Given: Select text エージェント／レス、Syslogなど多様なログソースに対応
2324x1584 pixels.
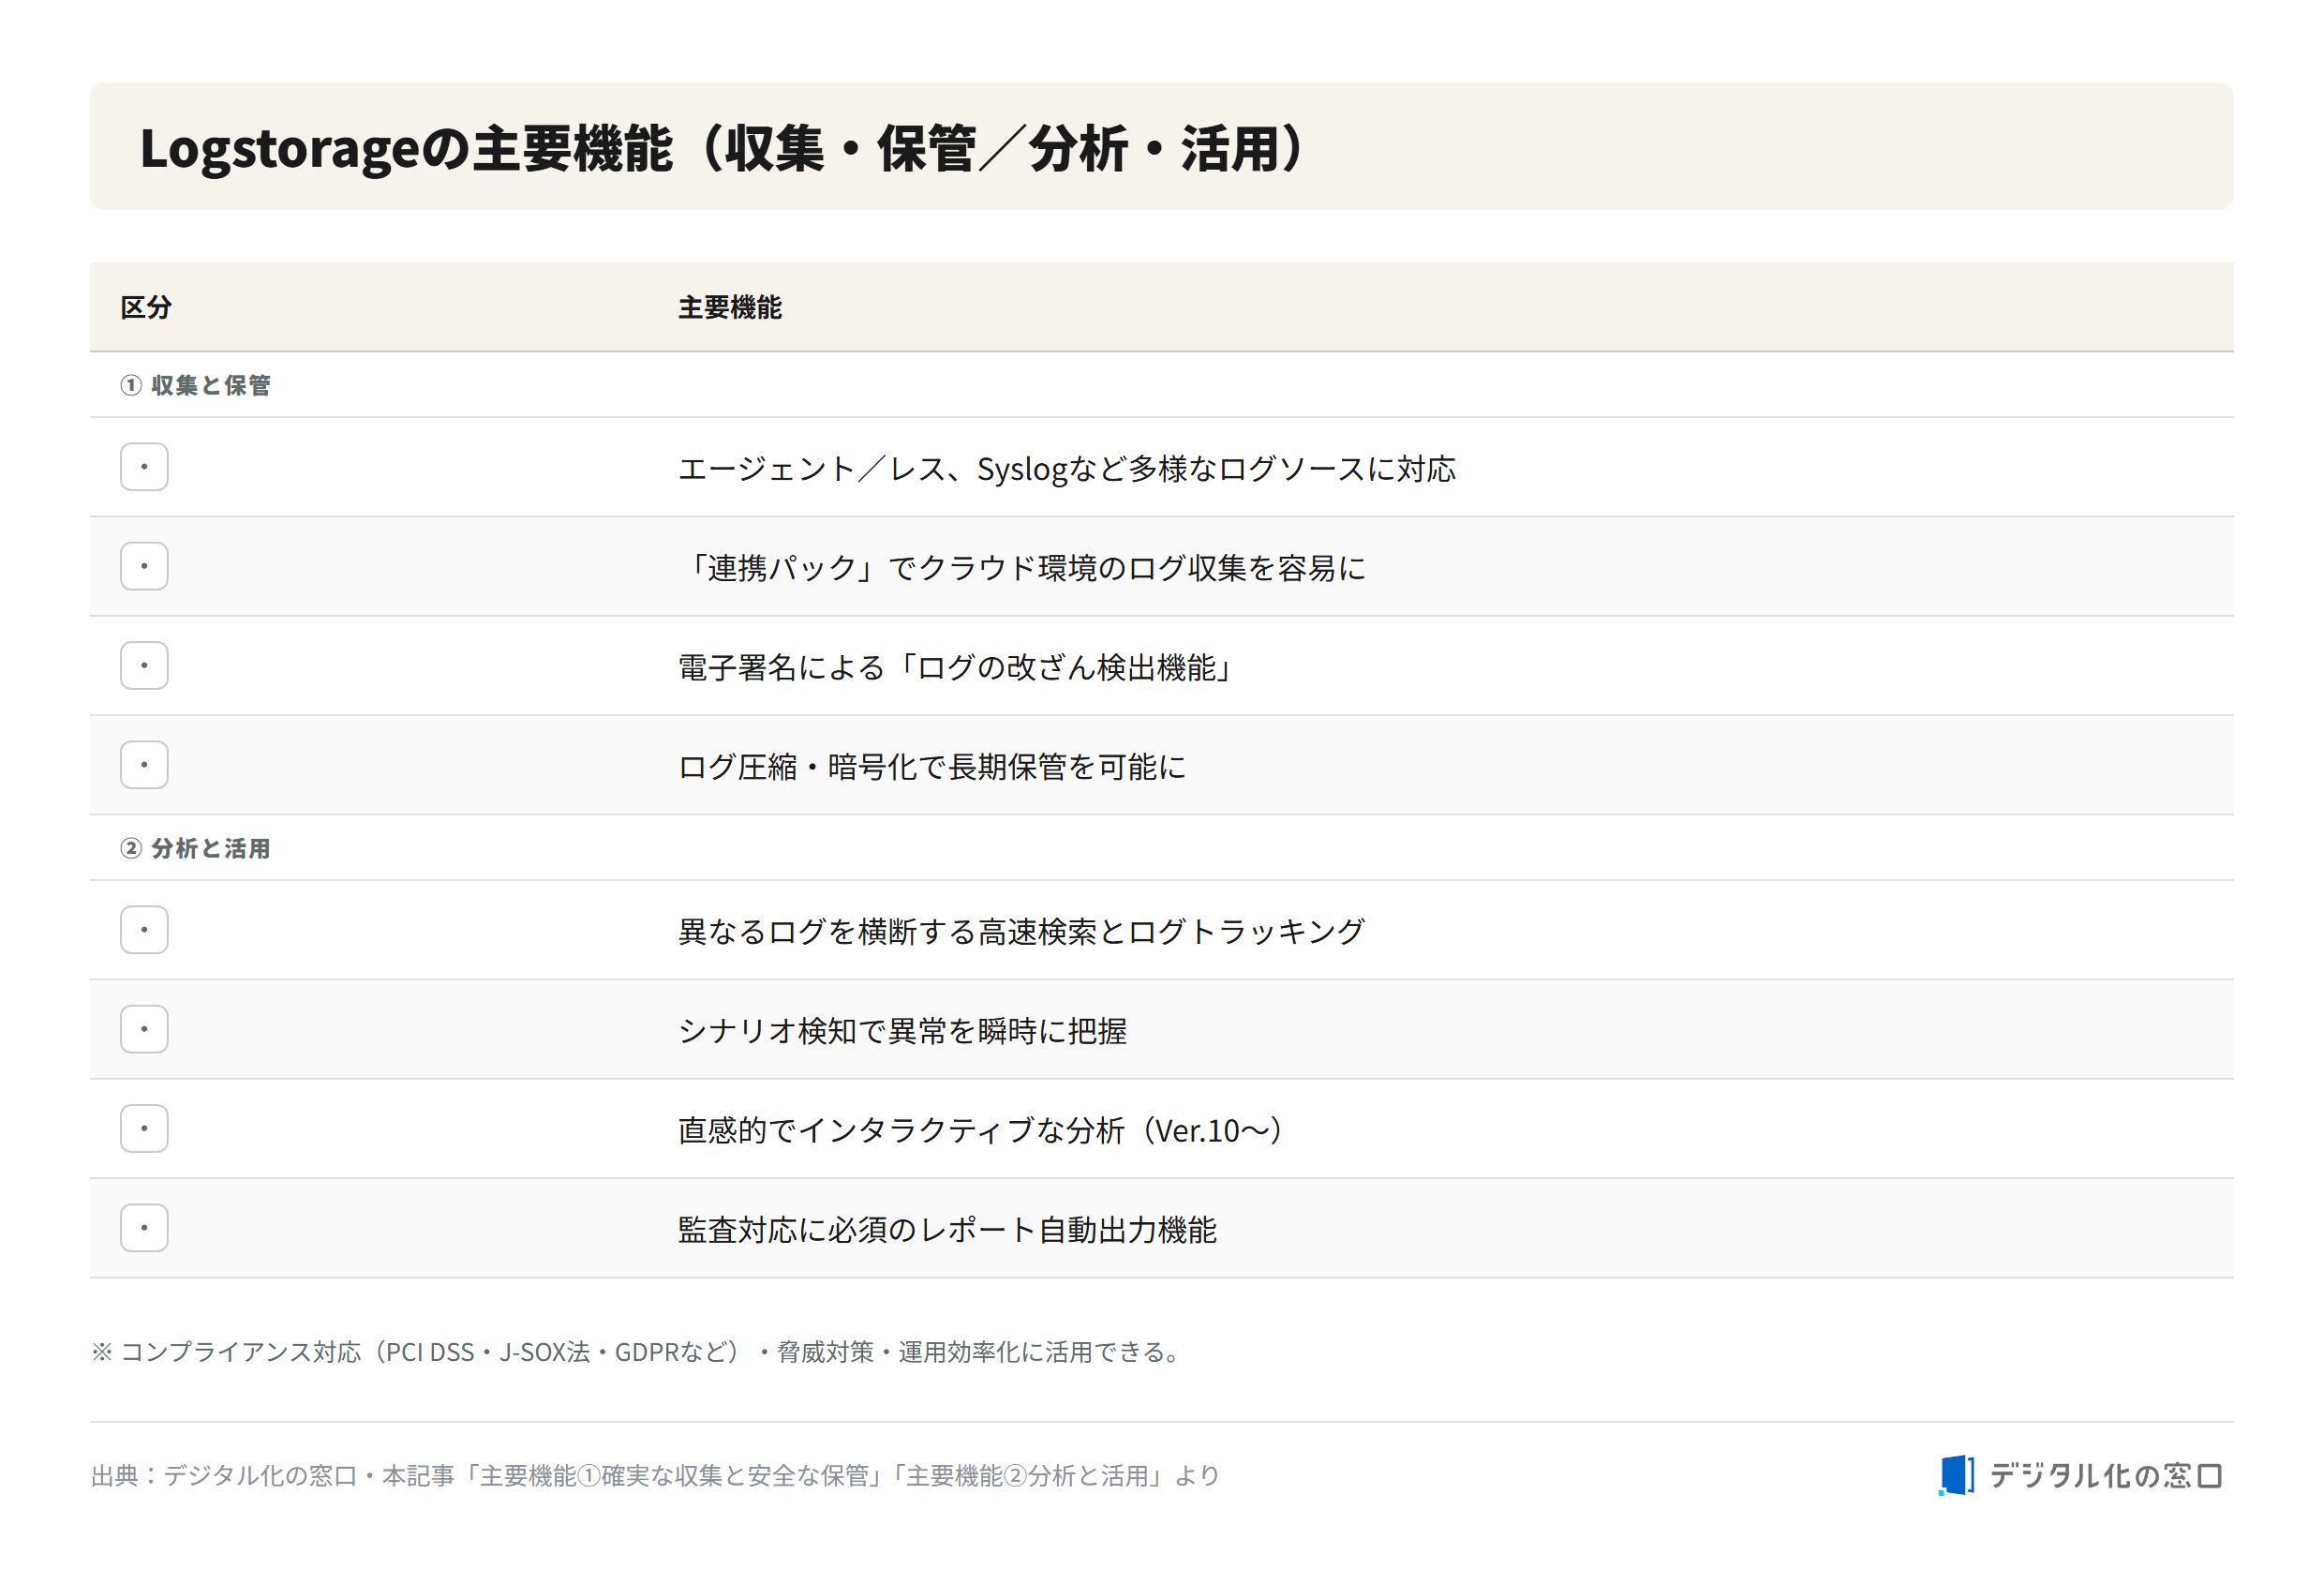Looking at the screenshot, I should [1067, 468].
